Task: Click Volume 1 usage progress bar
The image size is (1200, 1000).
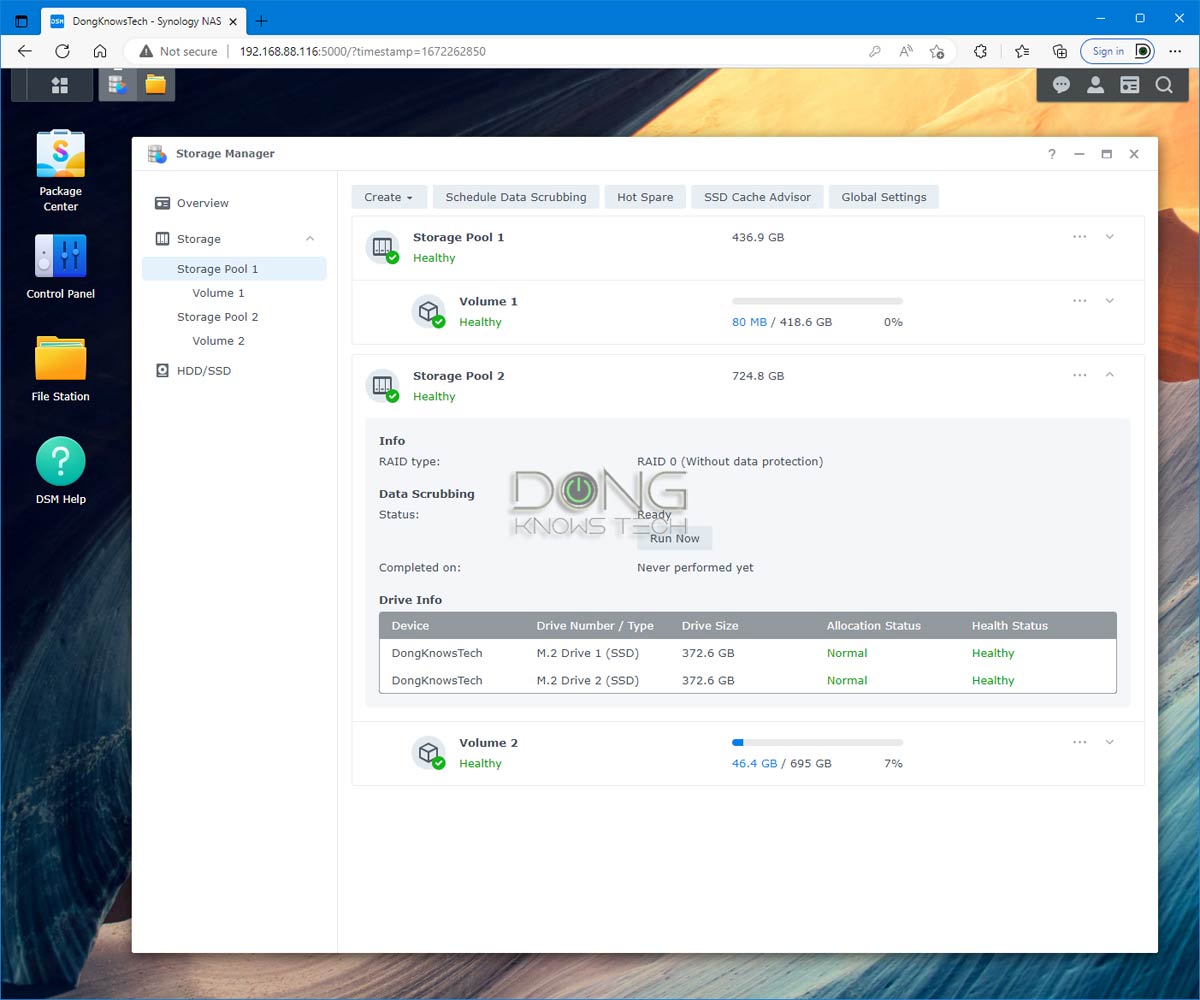Action: click(817, 301)
